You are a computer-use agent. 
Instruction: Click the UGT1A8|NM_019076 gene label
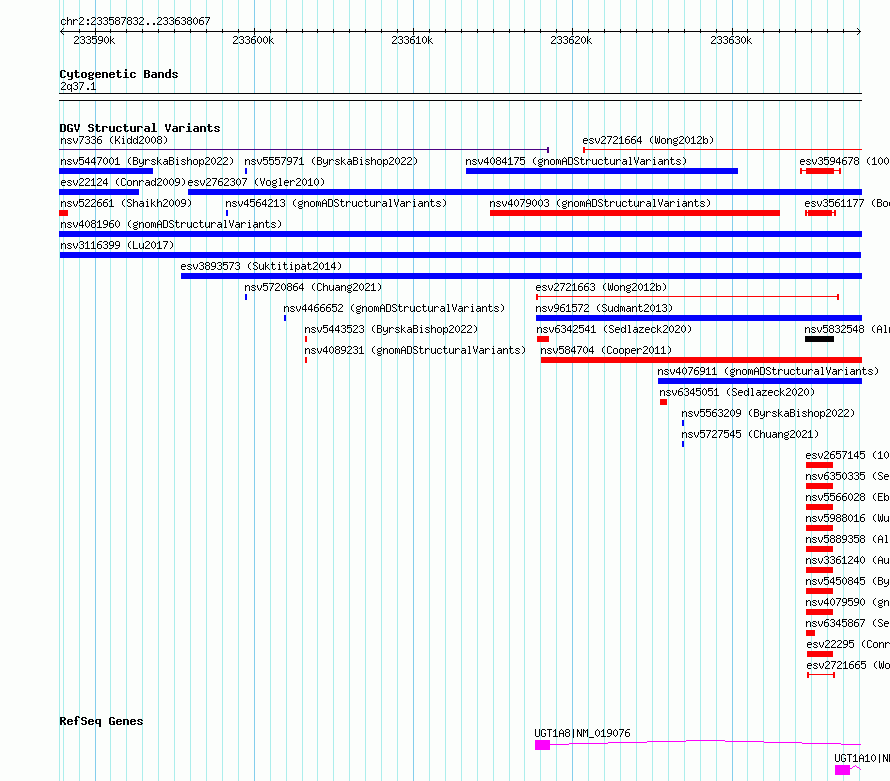(x=582, y=733)
